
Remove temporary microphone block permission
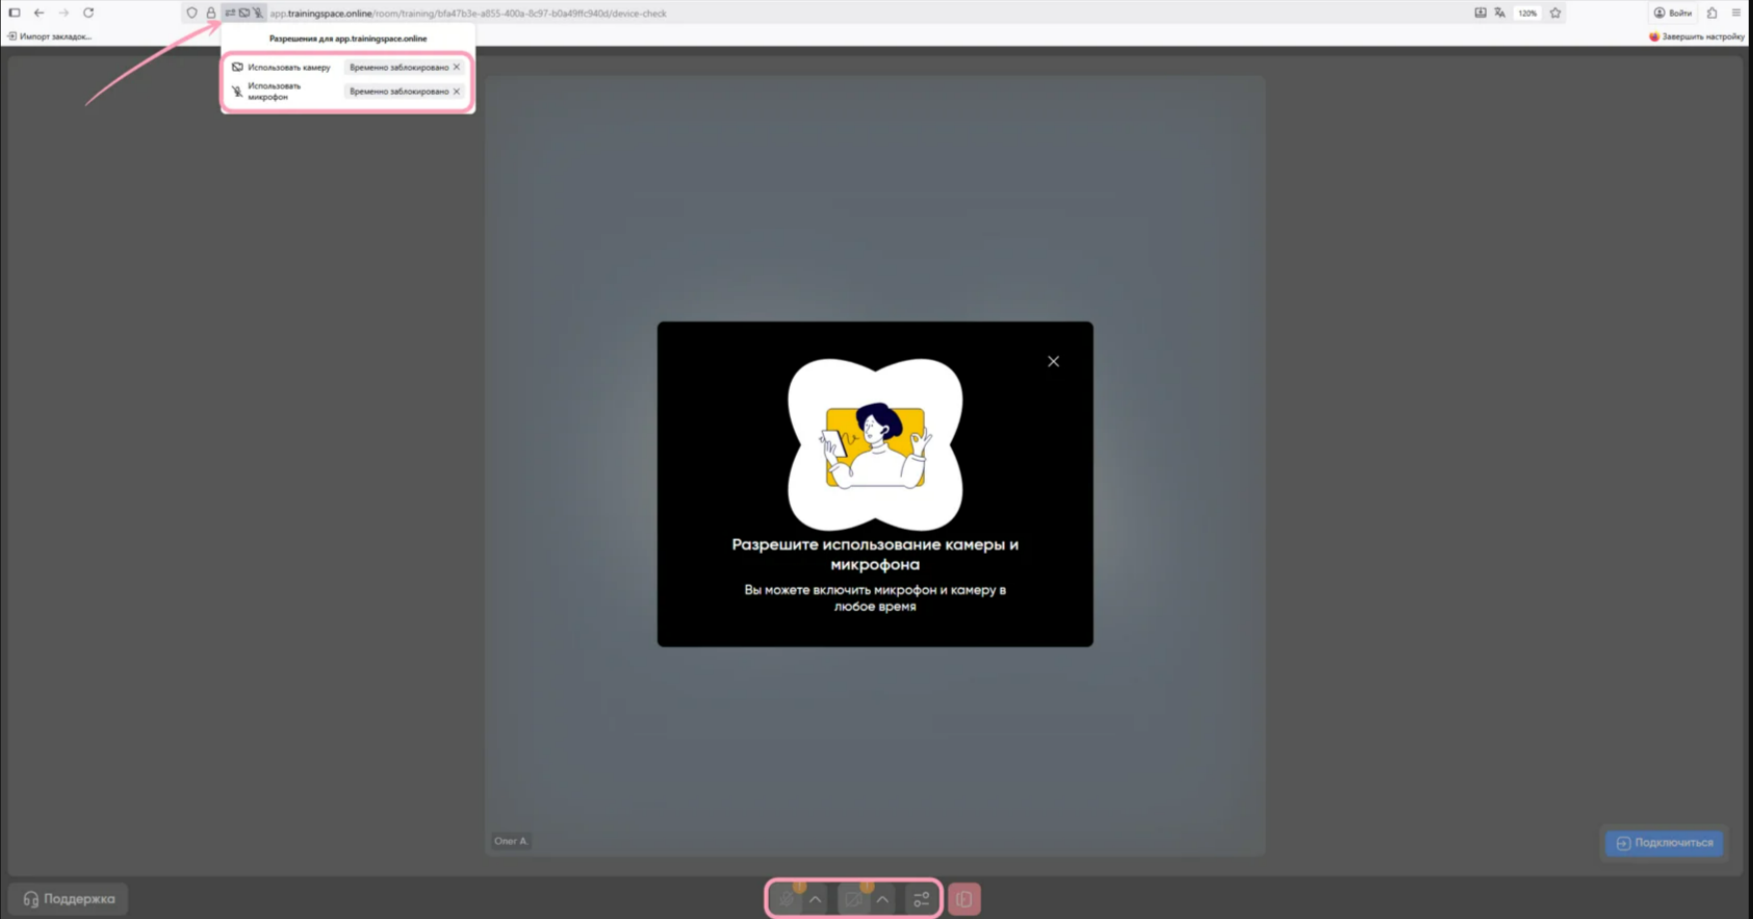457,91
